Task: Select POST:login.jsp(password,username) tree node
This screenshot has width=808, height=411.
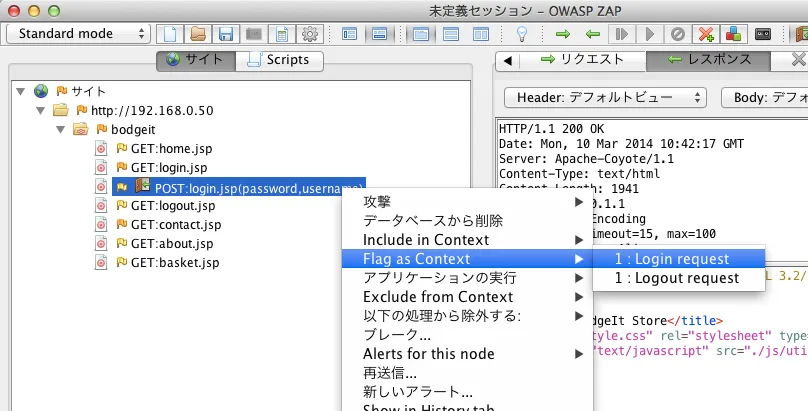Action: [x=239, y=187]
